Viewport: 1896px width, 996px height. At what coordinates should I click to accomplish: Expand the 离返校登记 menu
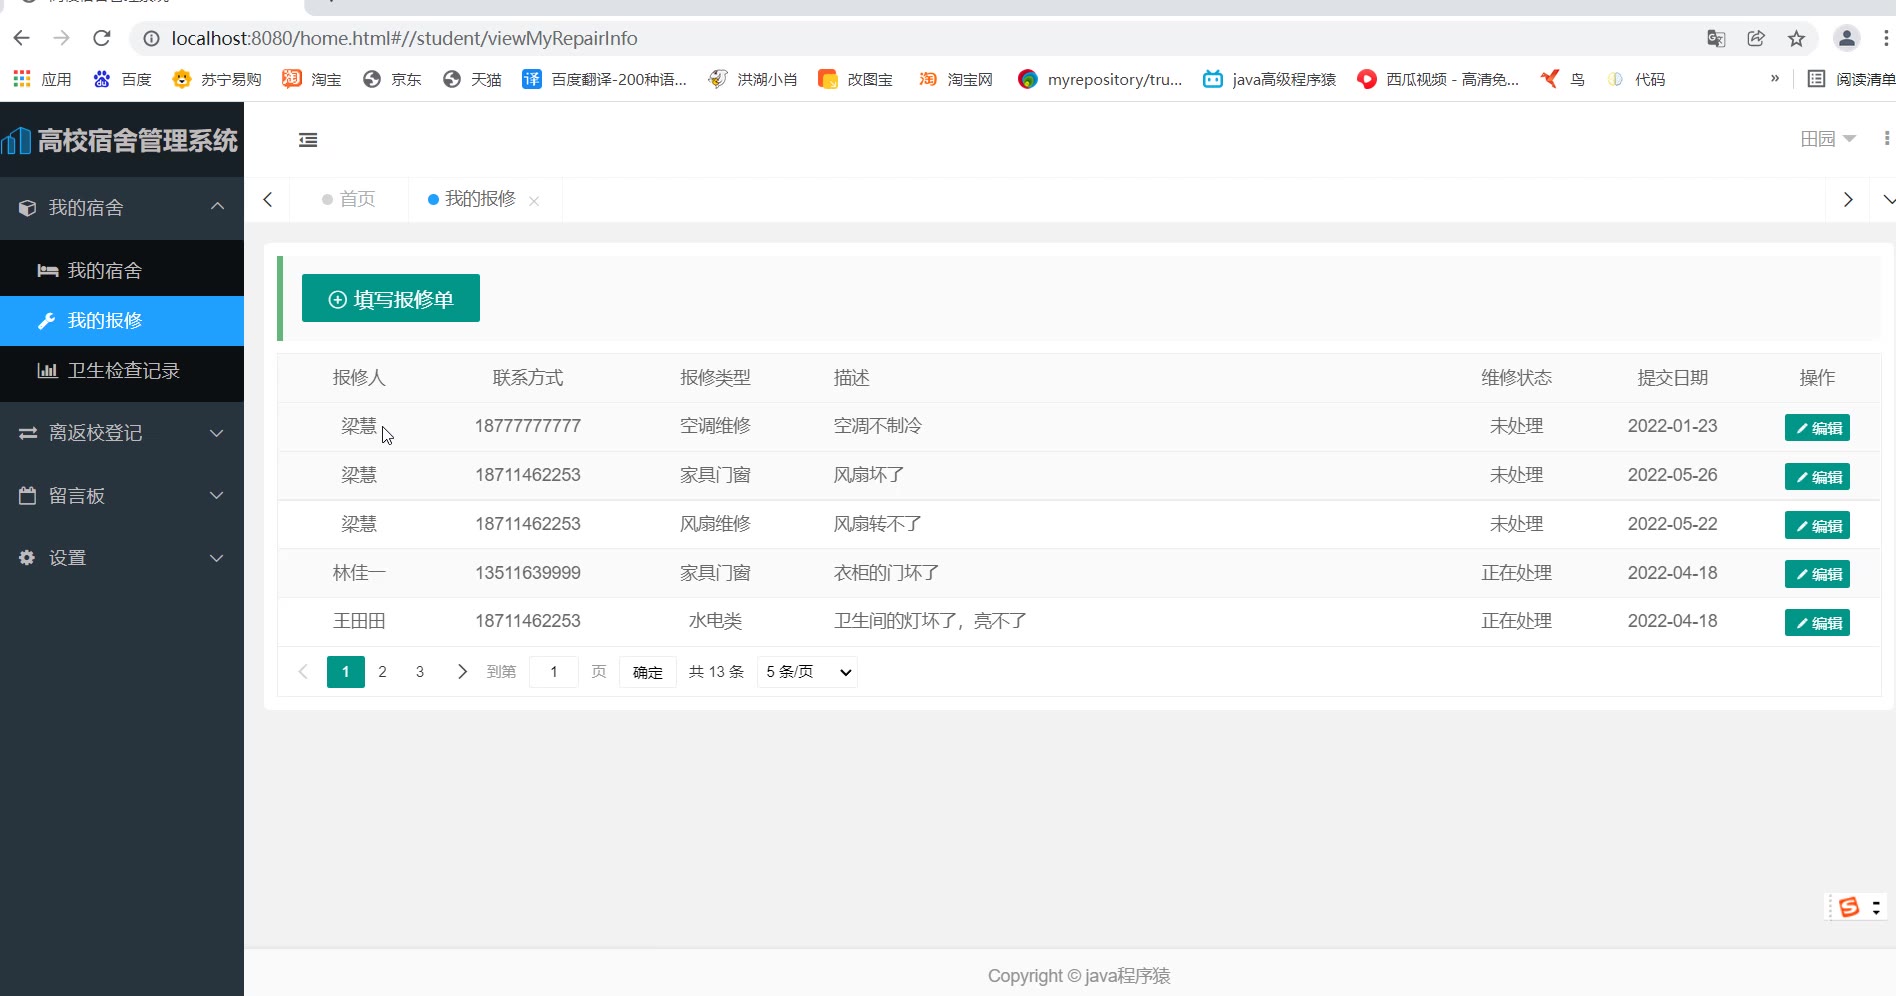click(122, 433)
